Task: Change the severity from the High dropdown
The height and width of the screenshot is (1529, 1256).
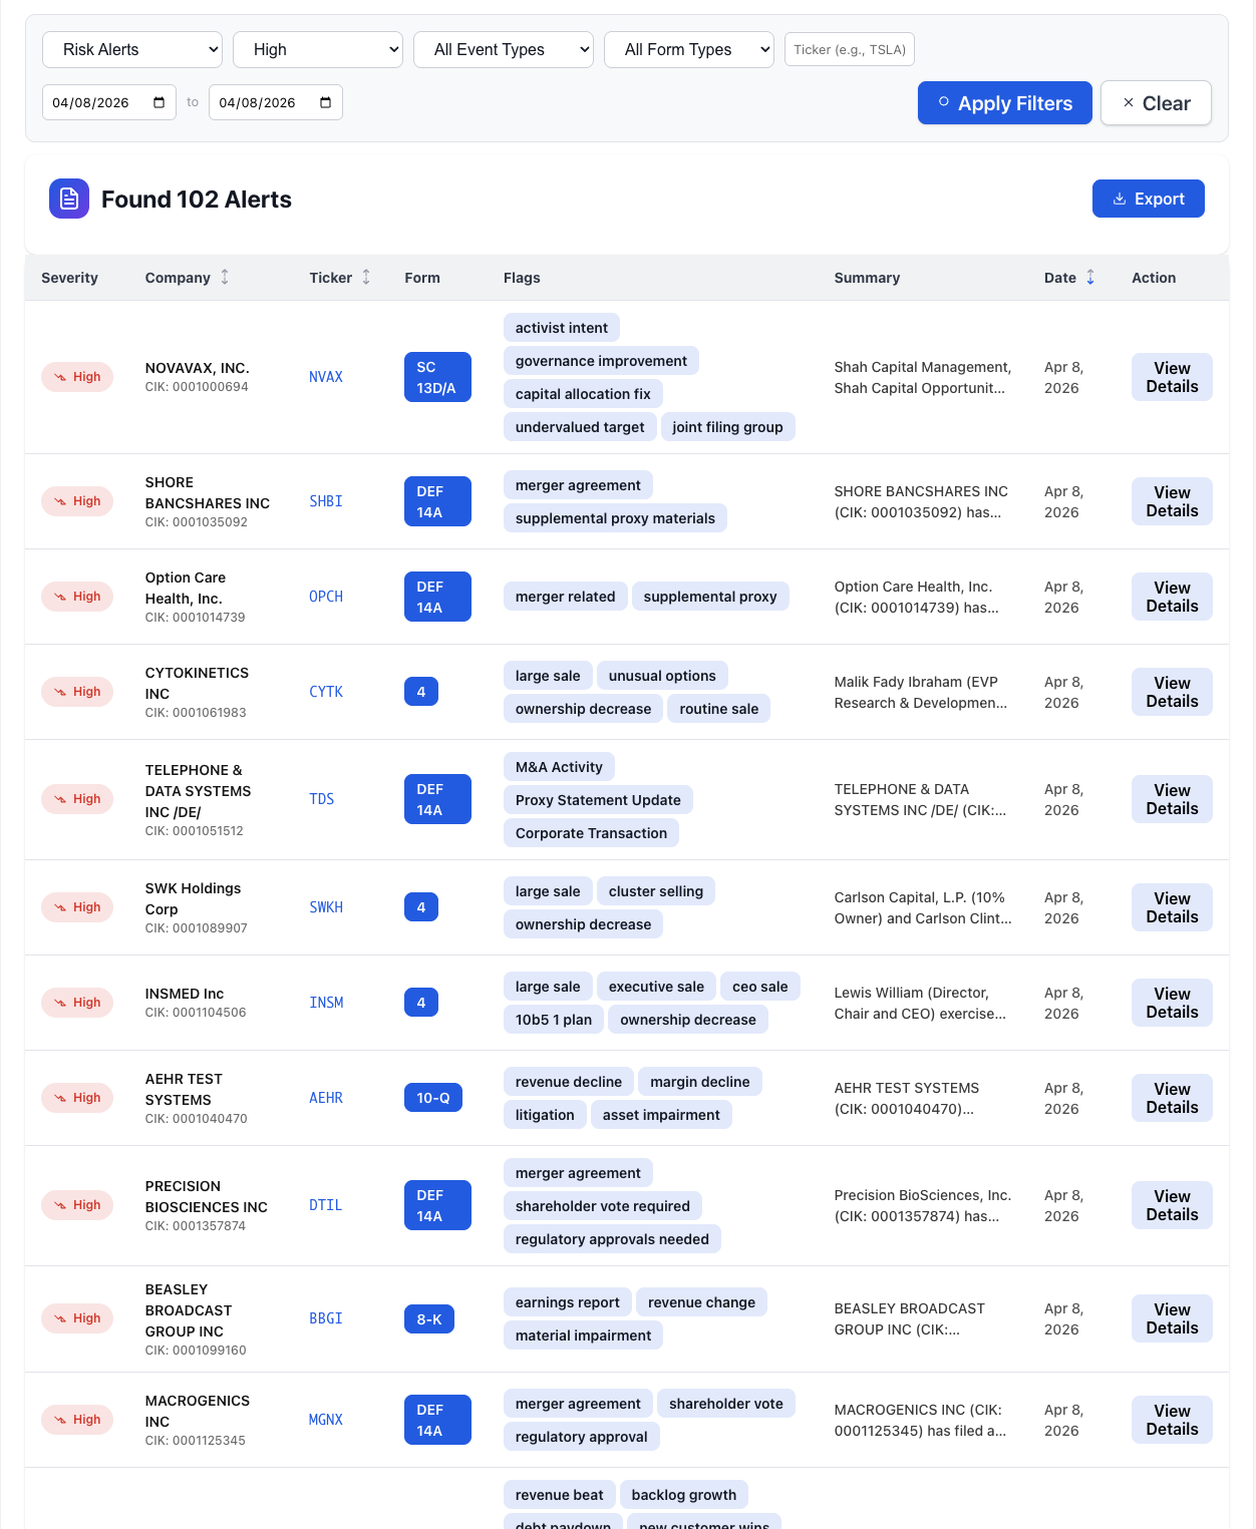Action: (317, 49)
